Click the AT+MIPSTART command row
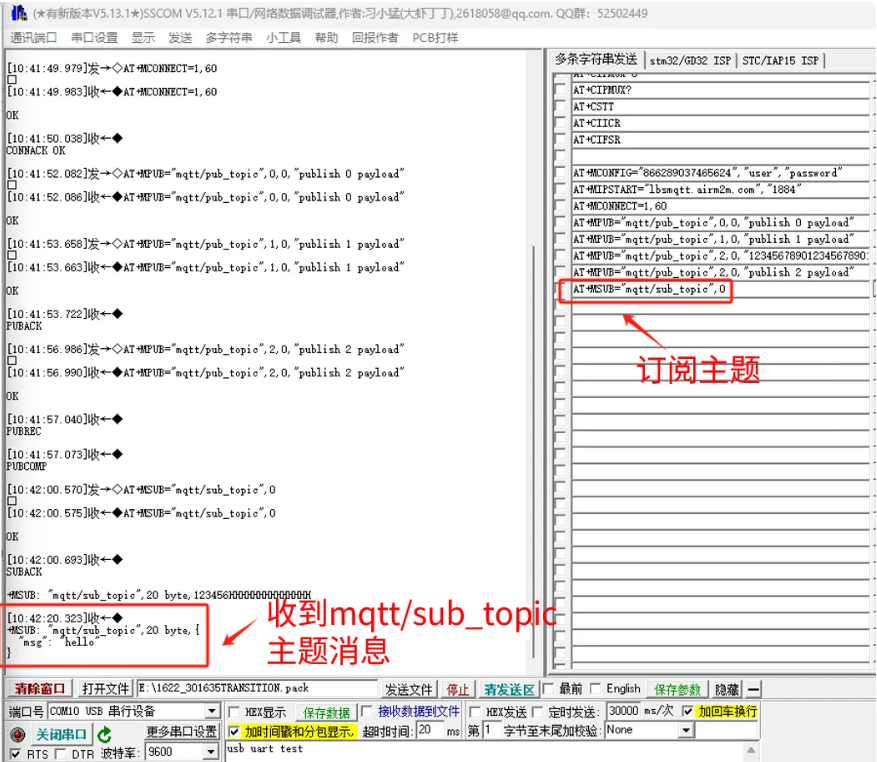 point(720,190)
